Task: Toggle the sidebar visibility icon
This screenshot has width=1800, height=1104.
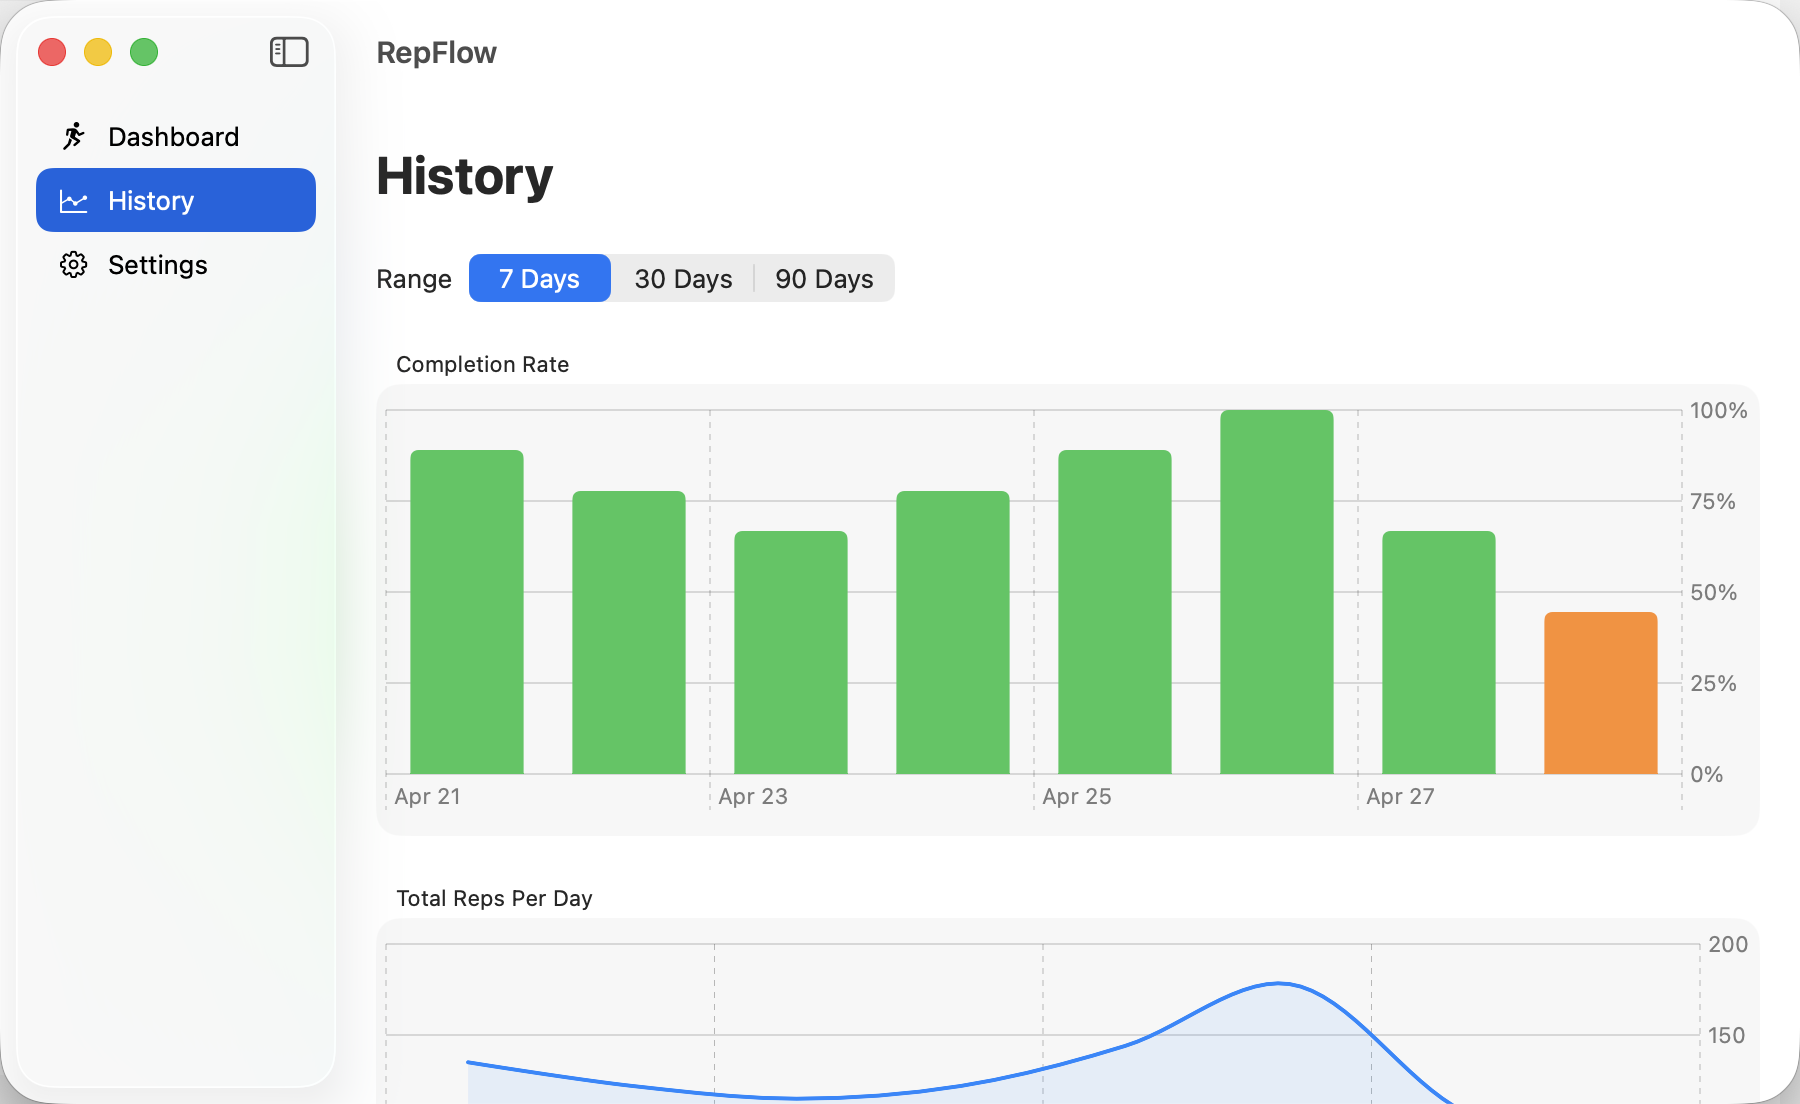Action: point(289,52)
